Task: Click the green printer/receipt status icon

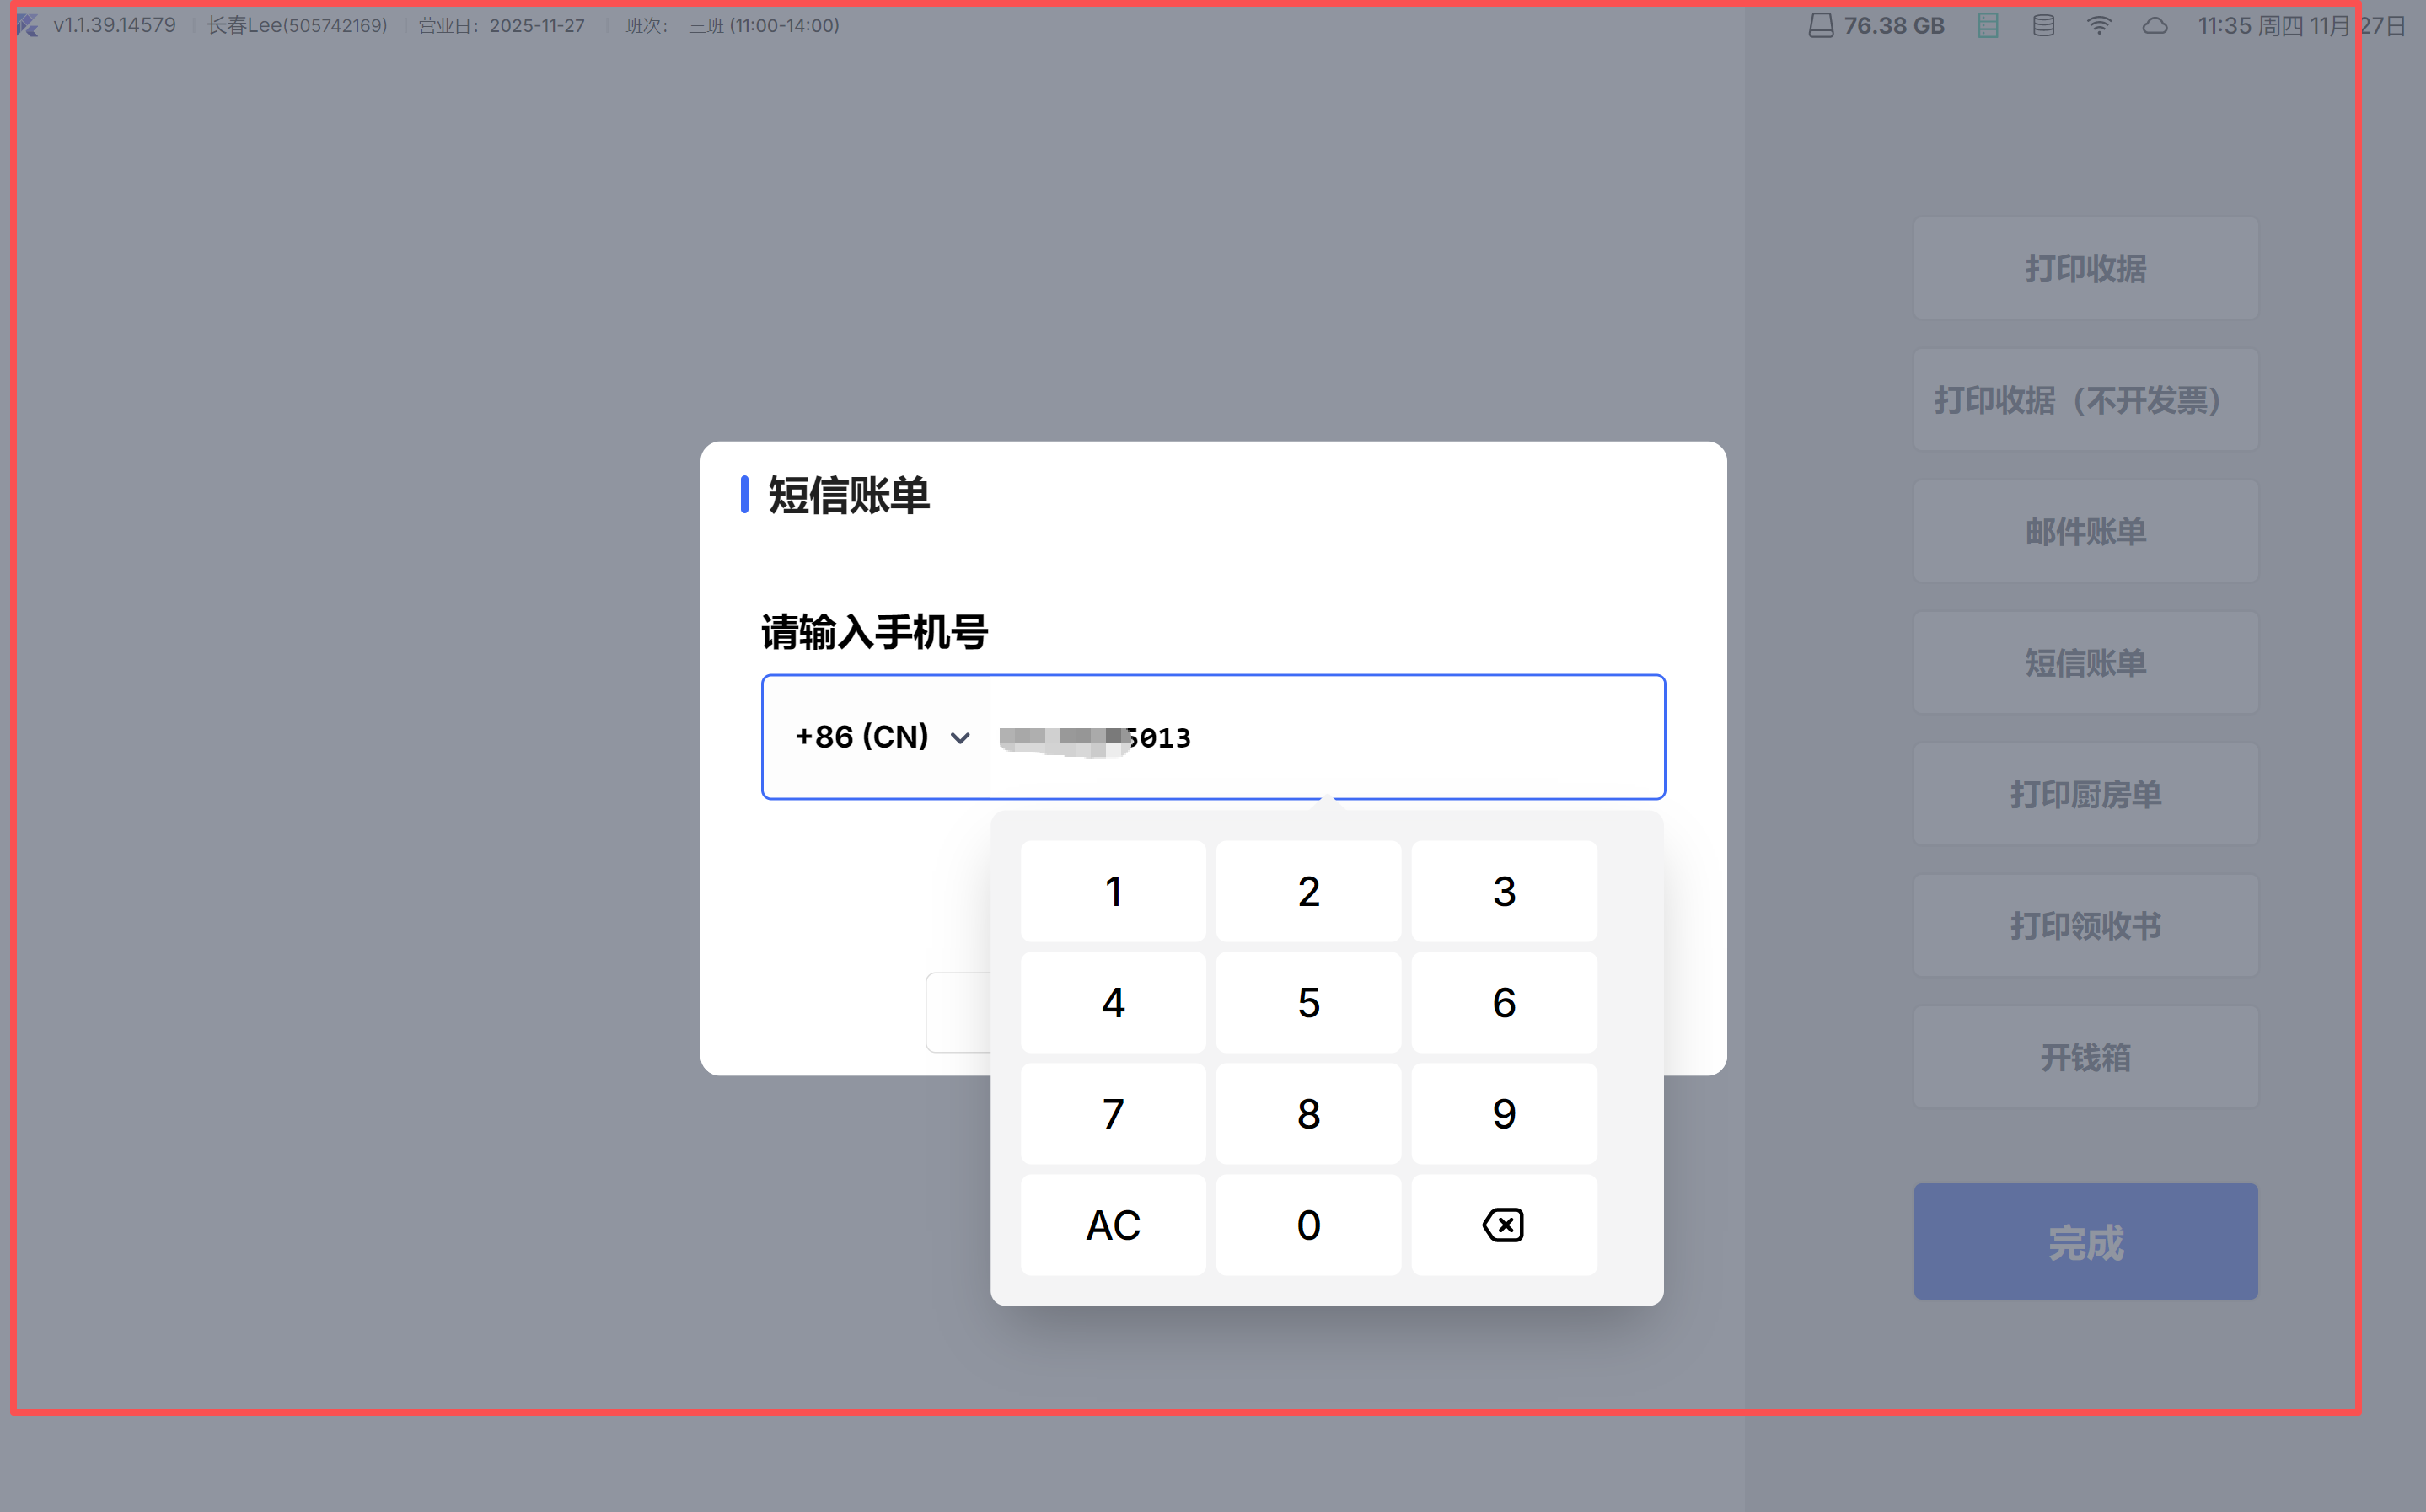Action: (1988, 26)
